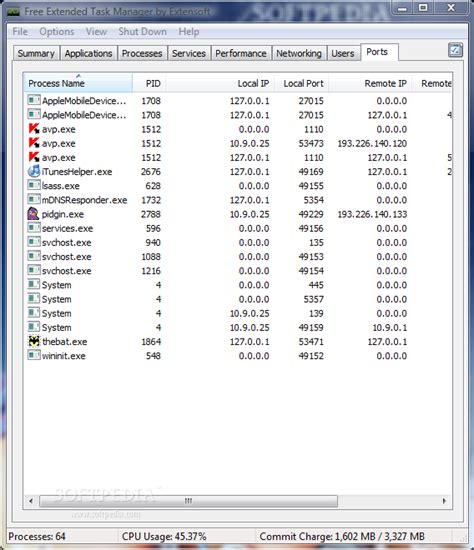Click local port 5354

313,200
